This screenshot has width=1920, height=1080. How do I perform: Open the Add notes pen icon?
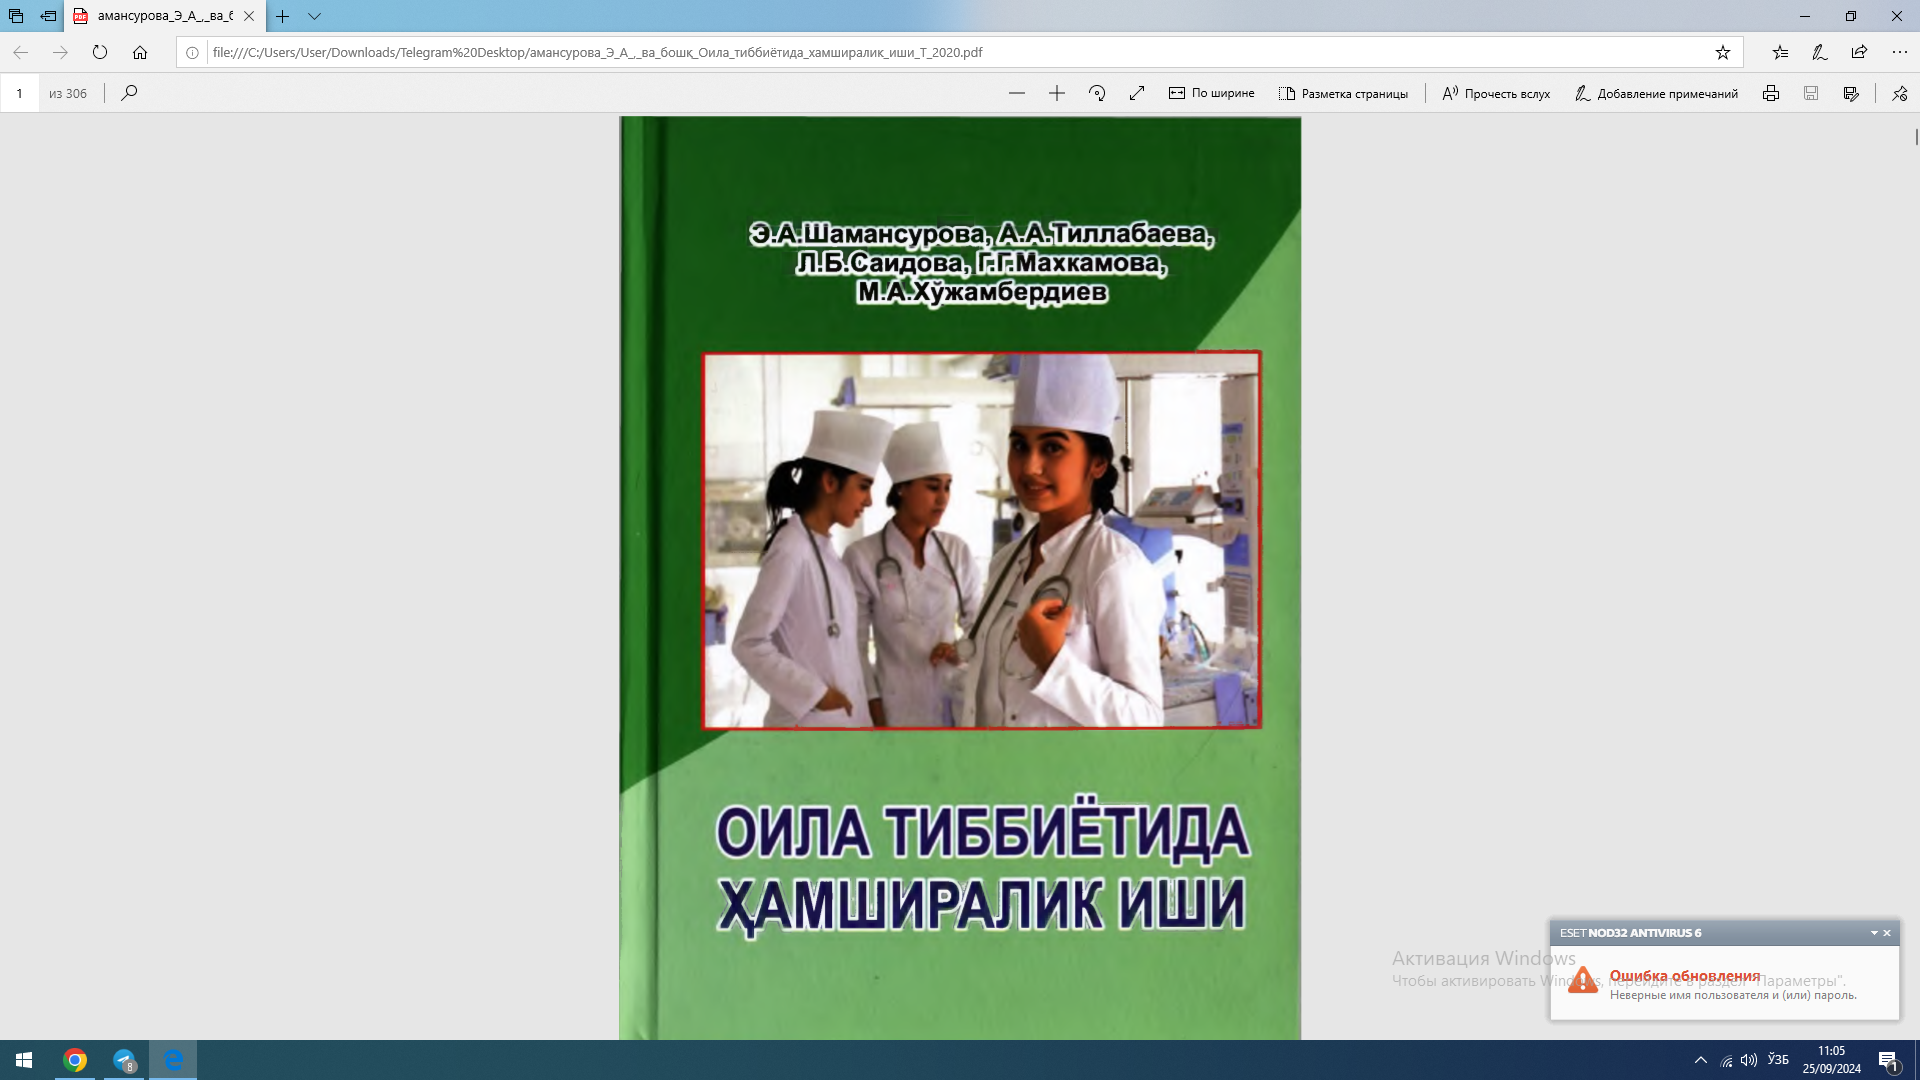point(1820,52)
